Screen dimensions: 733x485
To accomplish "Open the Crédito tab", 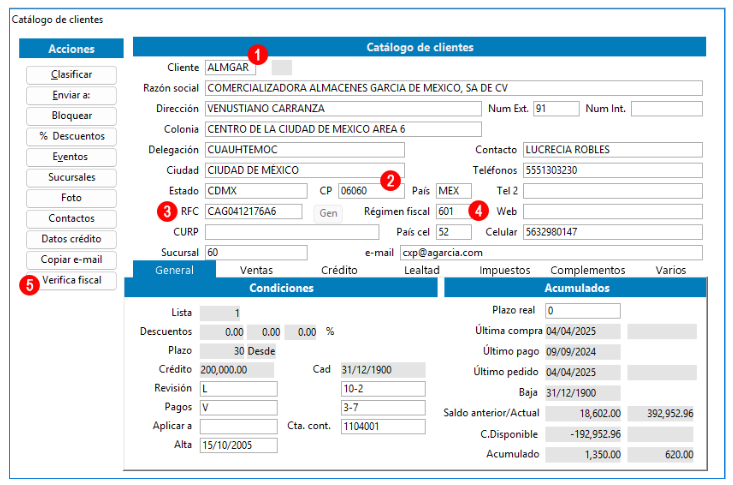I will (x=339, y=270).
